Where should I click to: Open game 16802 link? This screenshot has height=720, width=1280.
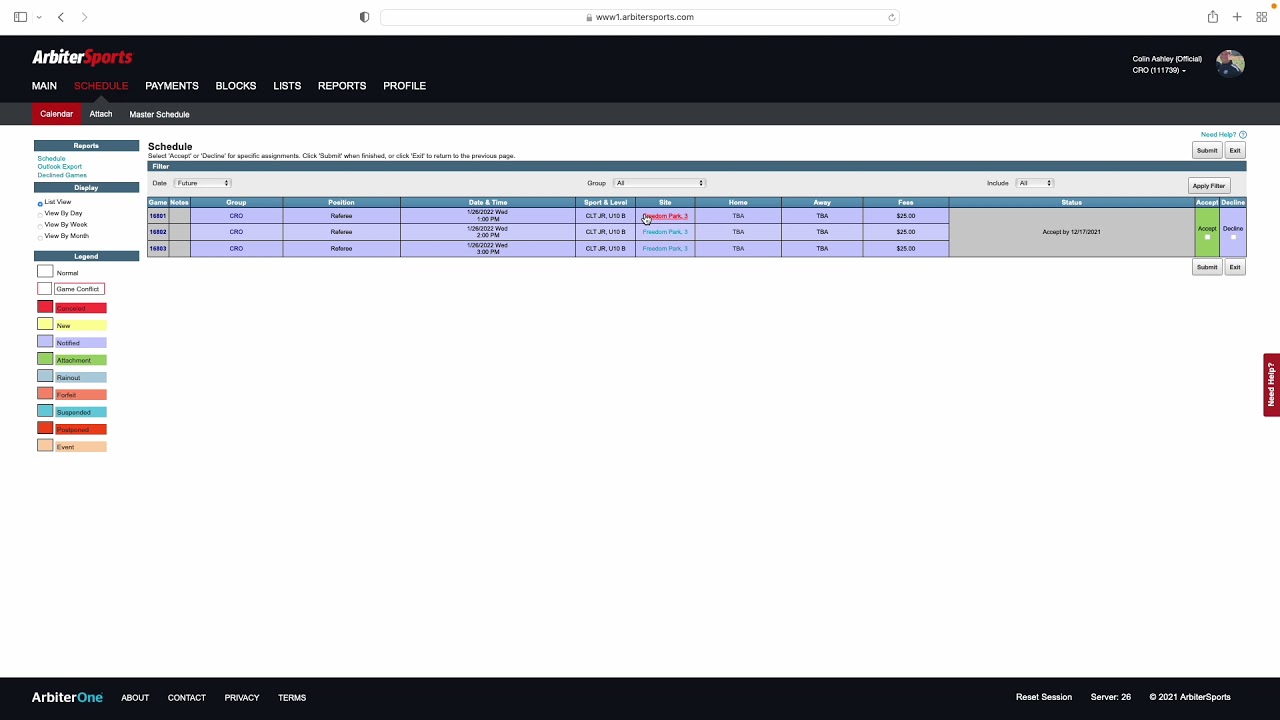[158, 232]
